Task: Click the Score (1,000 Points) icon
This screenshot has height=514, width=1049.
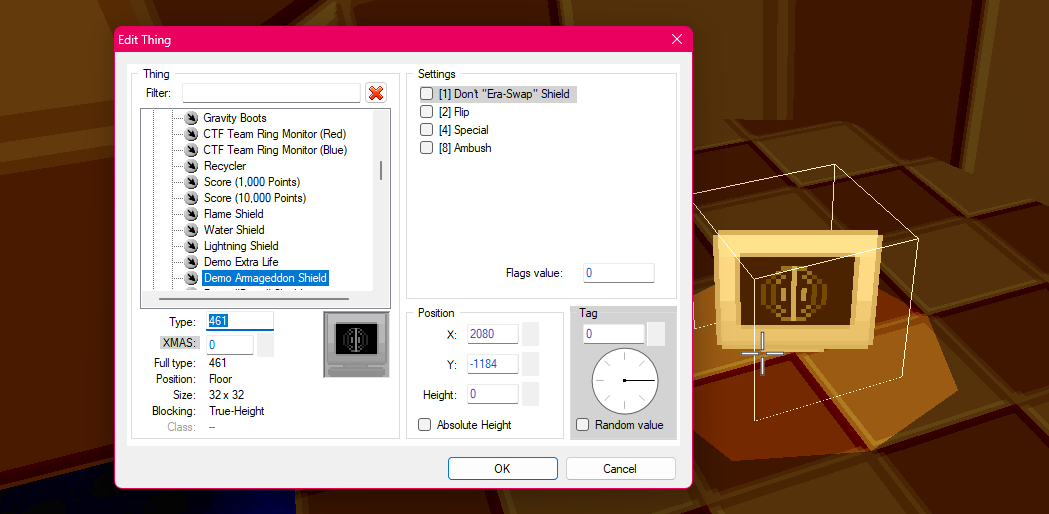Action: coord(192,182)
